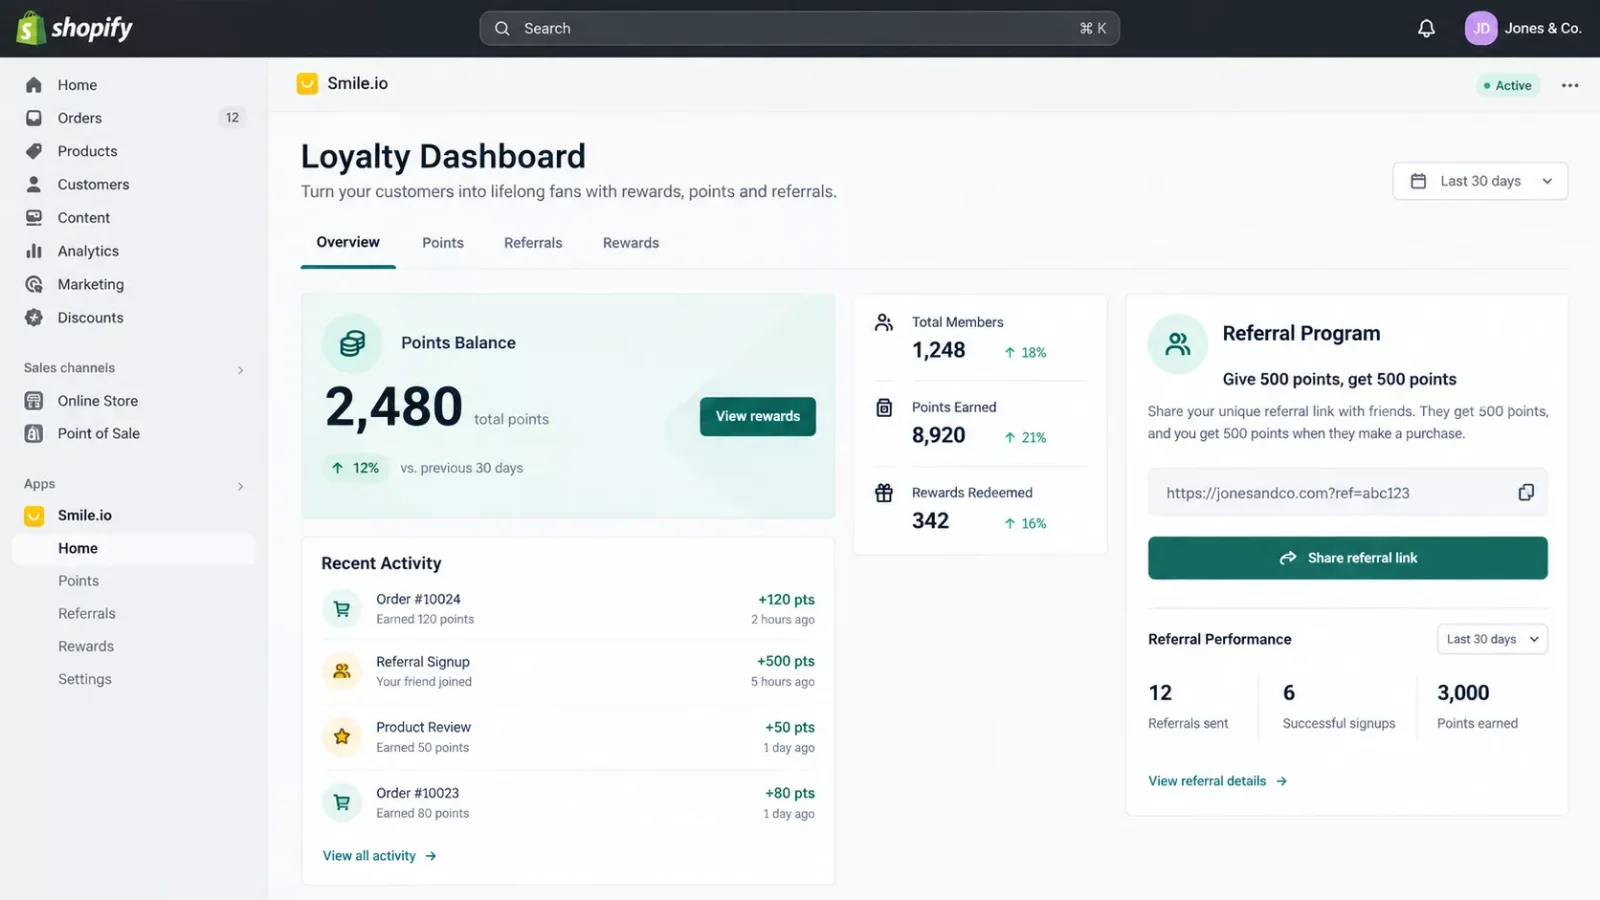This screenshot has height=900, width=1600.
Task: Click the Smile.io app icon in header
Action: pyautogui.click(x=307, y=84)
